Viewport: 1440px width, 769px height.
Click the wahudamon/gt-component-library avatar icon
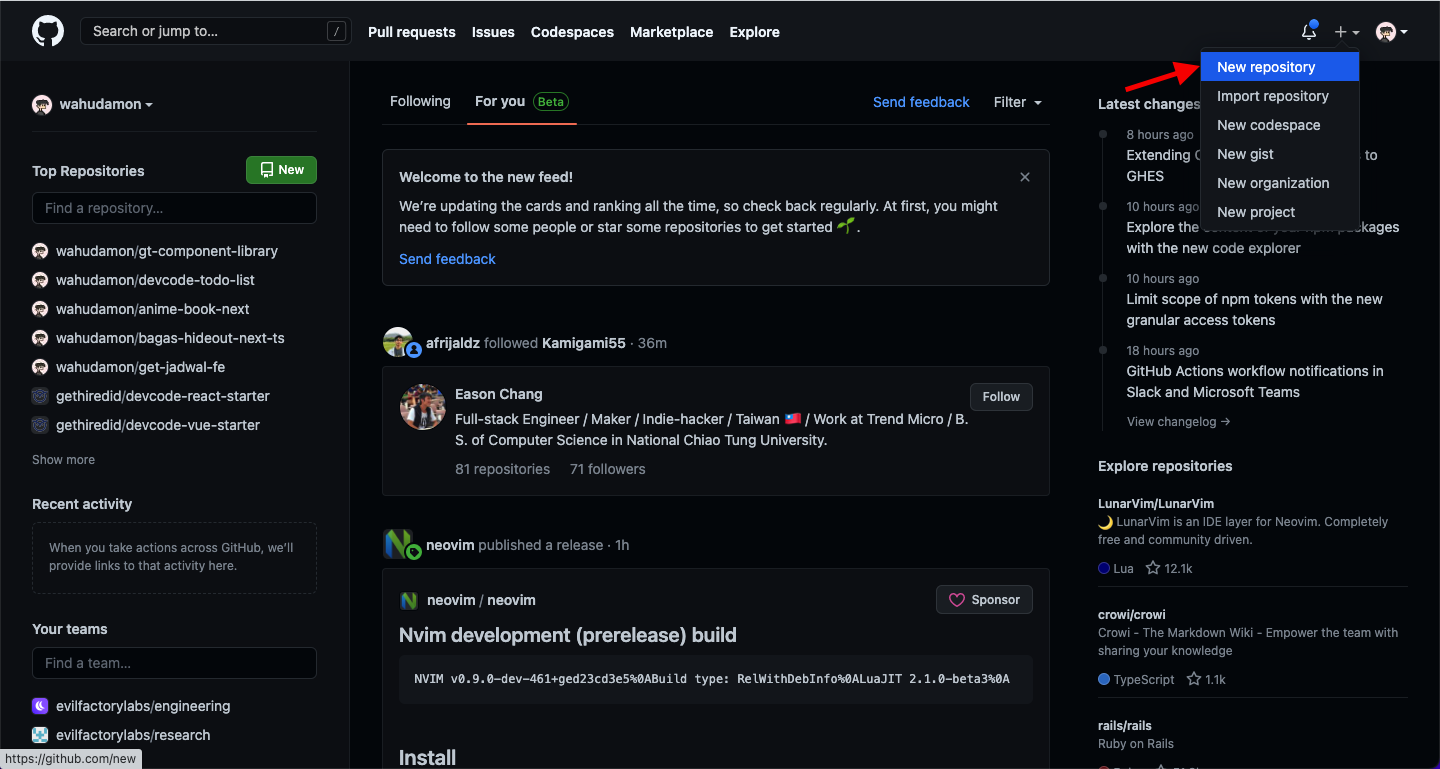point(40,251)
